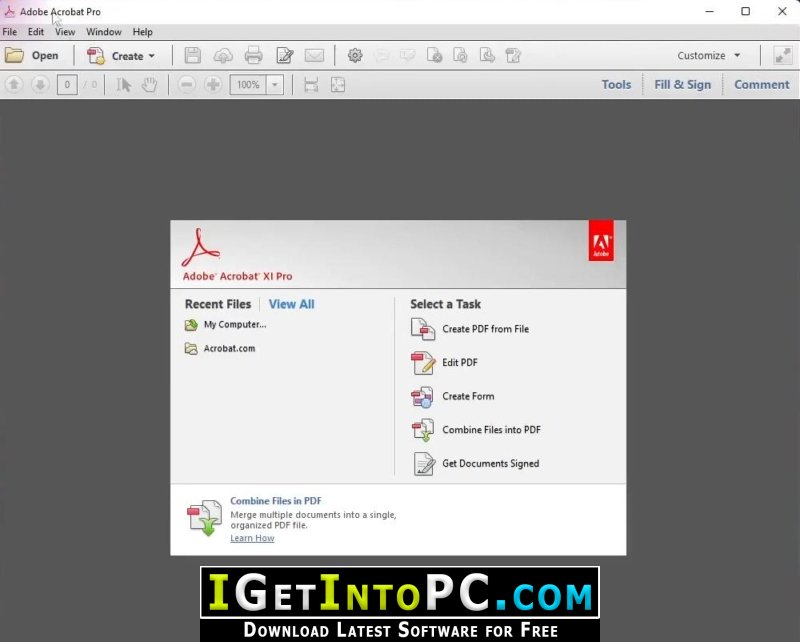The height and width of the screenshot is (642, 800).
Task: Open the Window menu
Action: (x=104, y=32)
